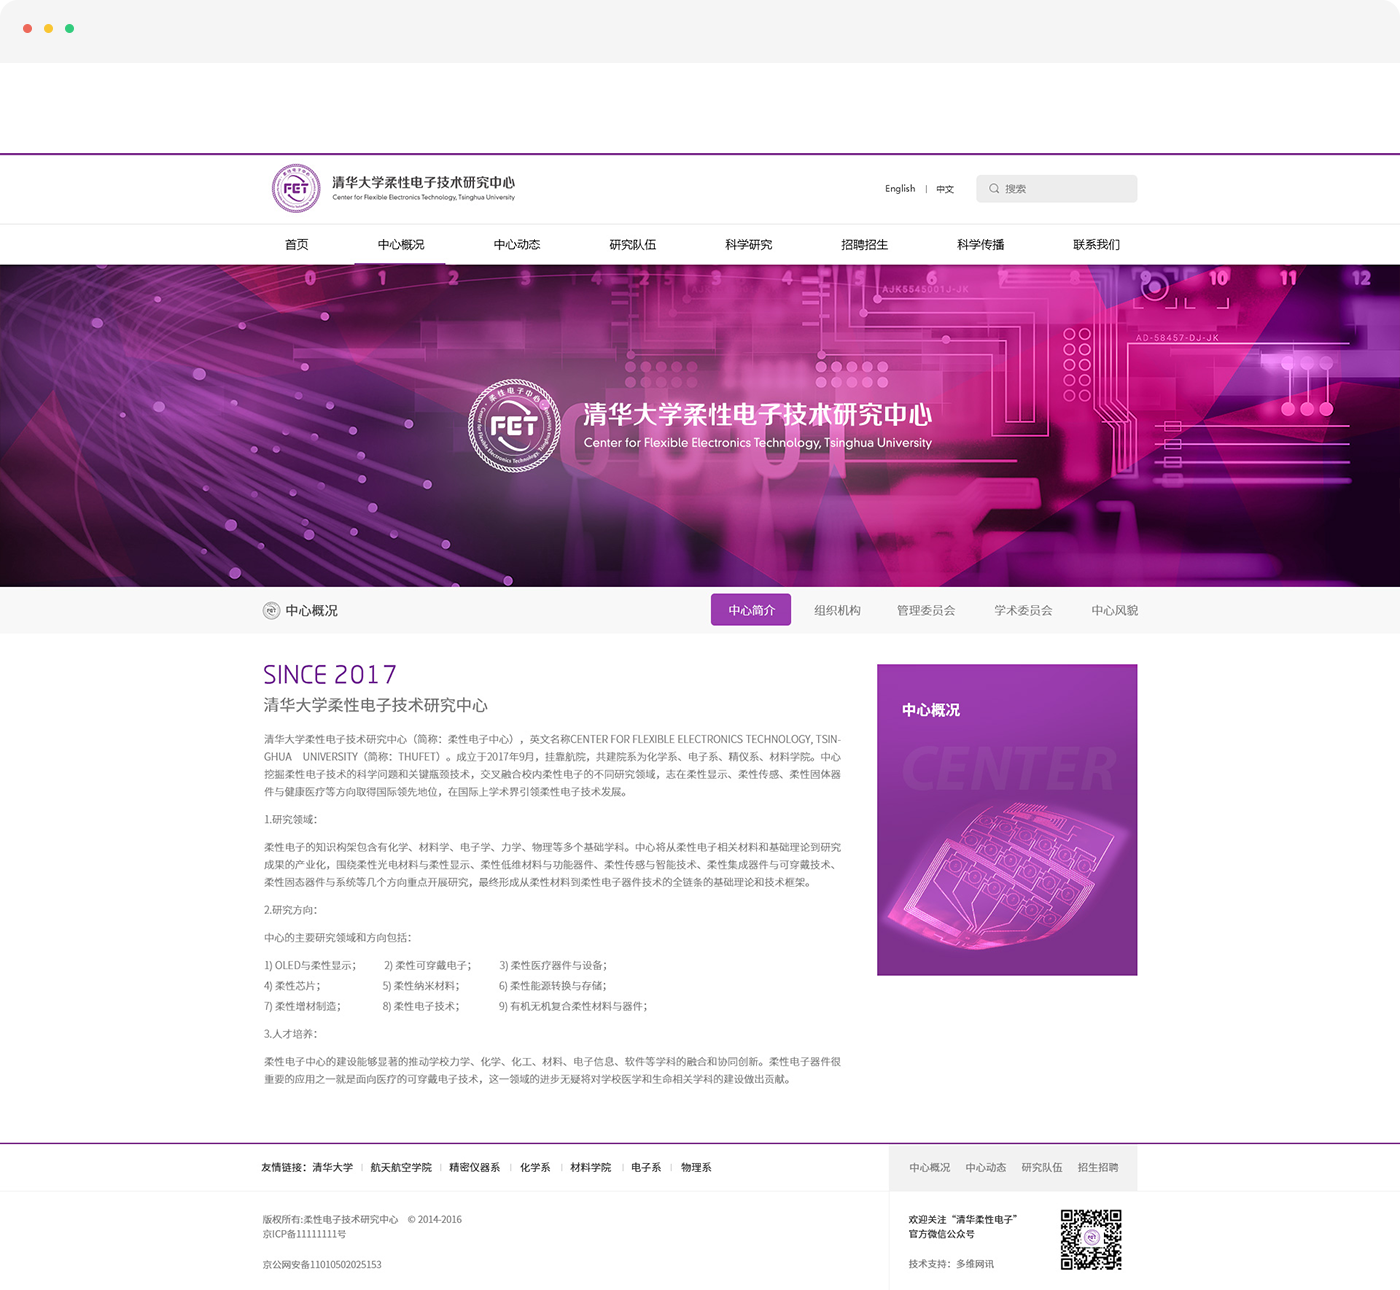Switch to the 组织机构 tab
Viewport: 1400px width, 1290px height.
click(x=837, y=610)
